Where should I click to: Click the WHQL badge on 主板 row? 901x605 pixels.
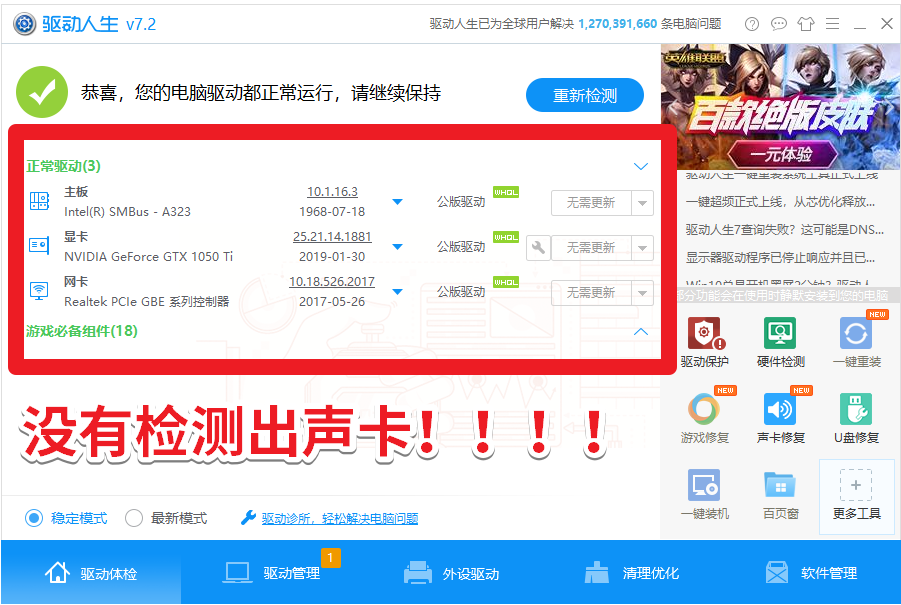pyautogui.click(x=506, y=192)
